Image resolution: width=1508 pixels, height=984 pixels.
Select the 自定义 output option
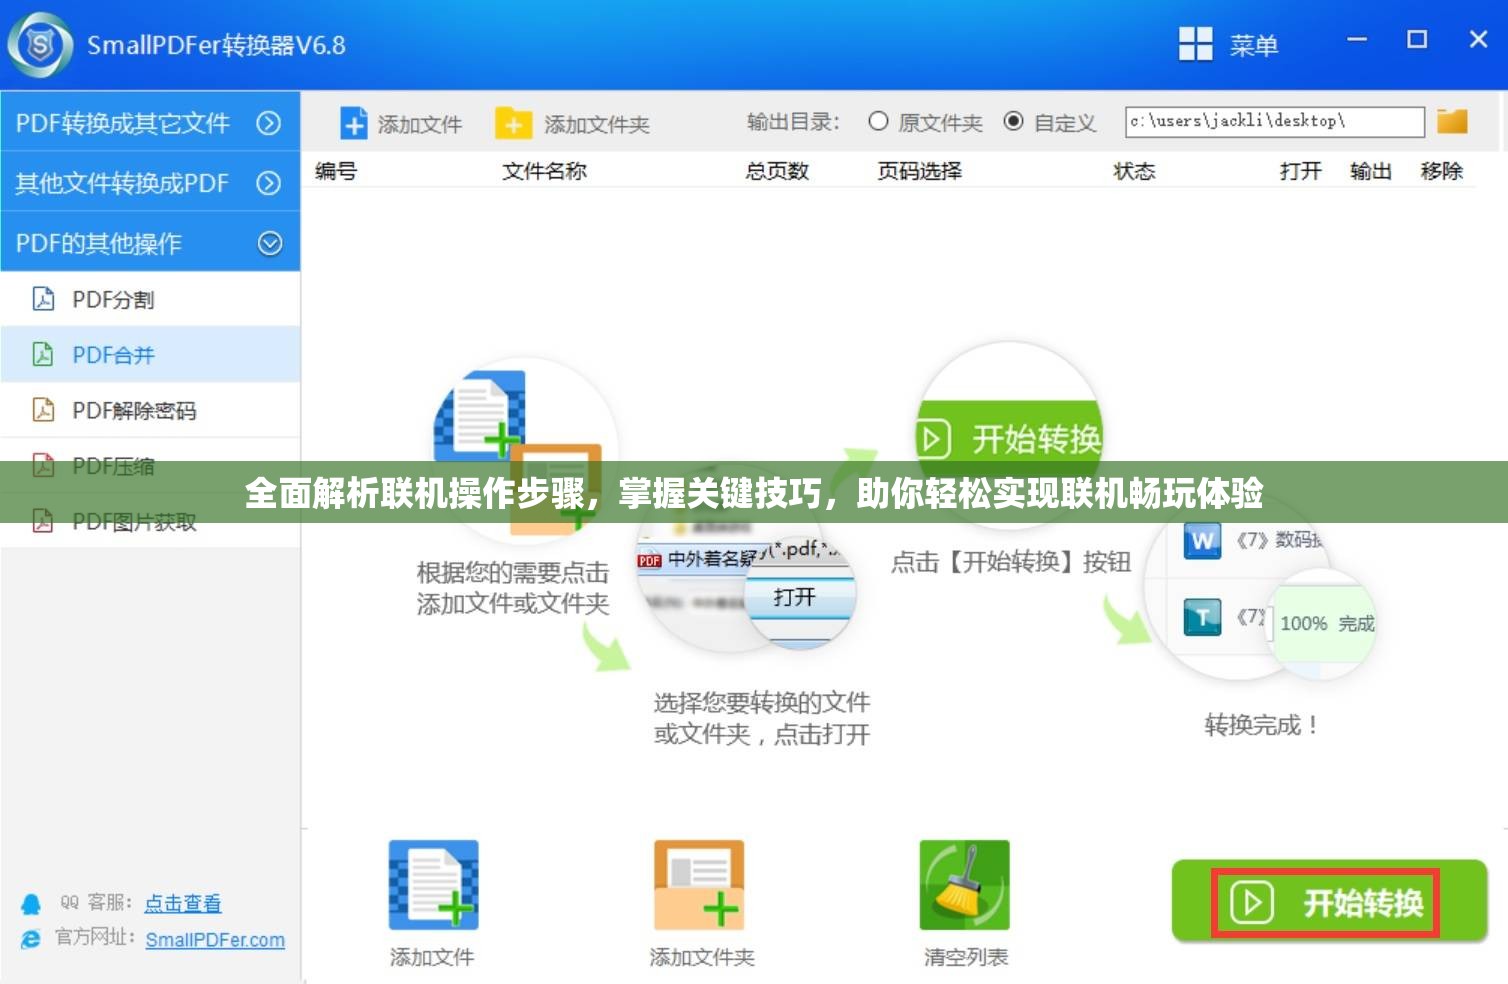tap(1015, 121)
